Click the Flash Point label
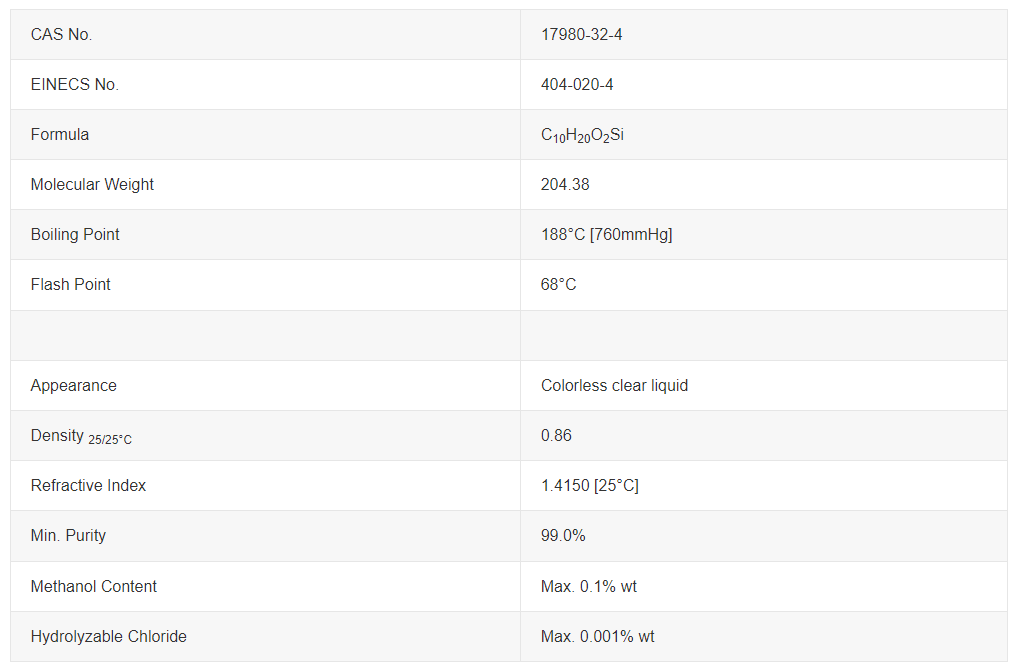 pos(70,284)
